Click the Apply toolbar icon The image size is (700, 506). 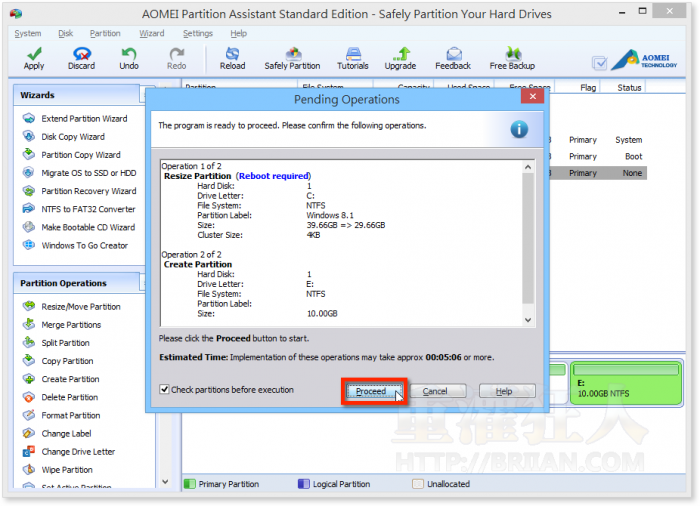point(34,58)
